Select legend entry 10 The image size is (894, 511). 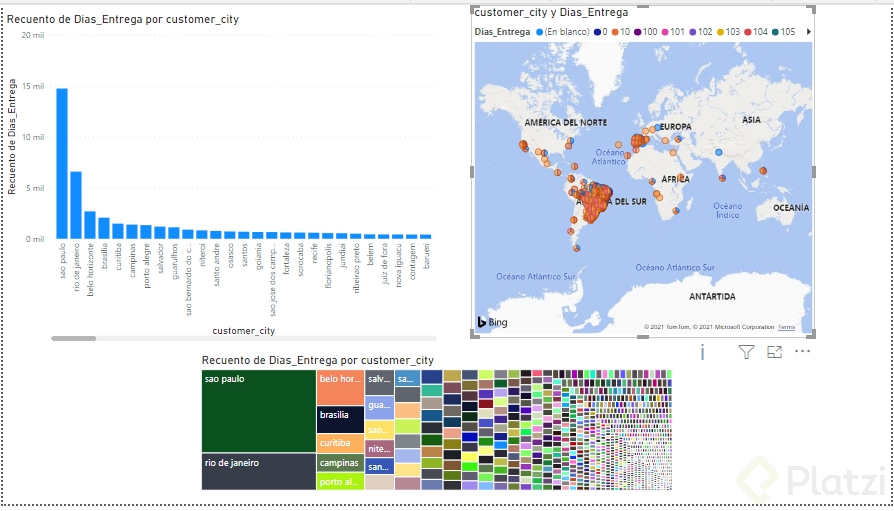pyautogui.click(x=621, y=32)
